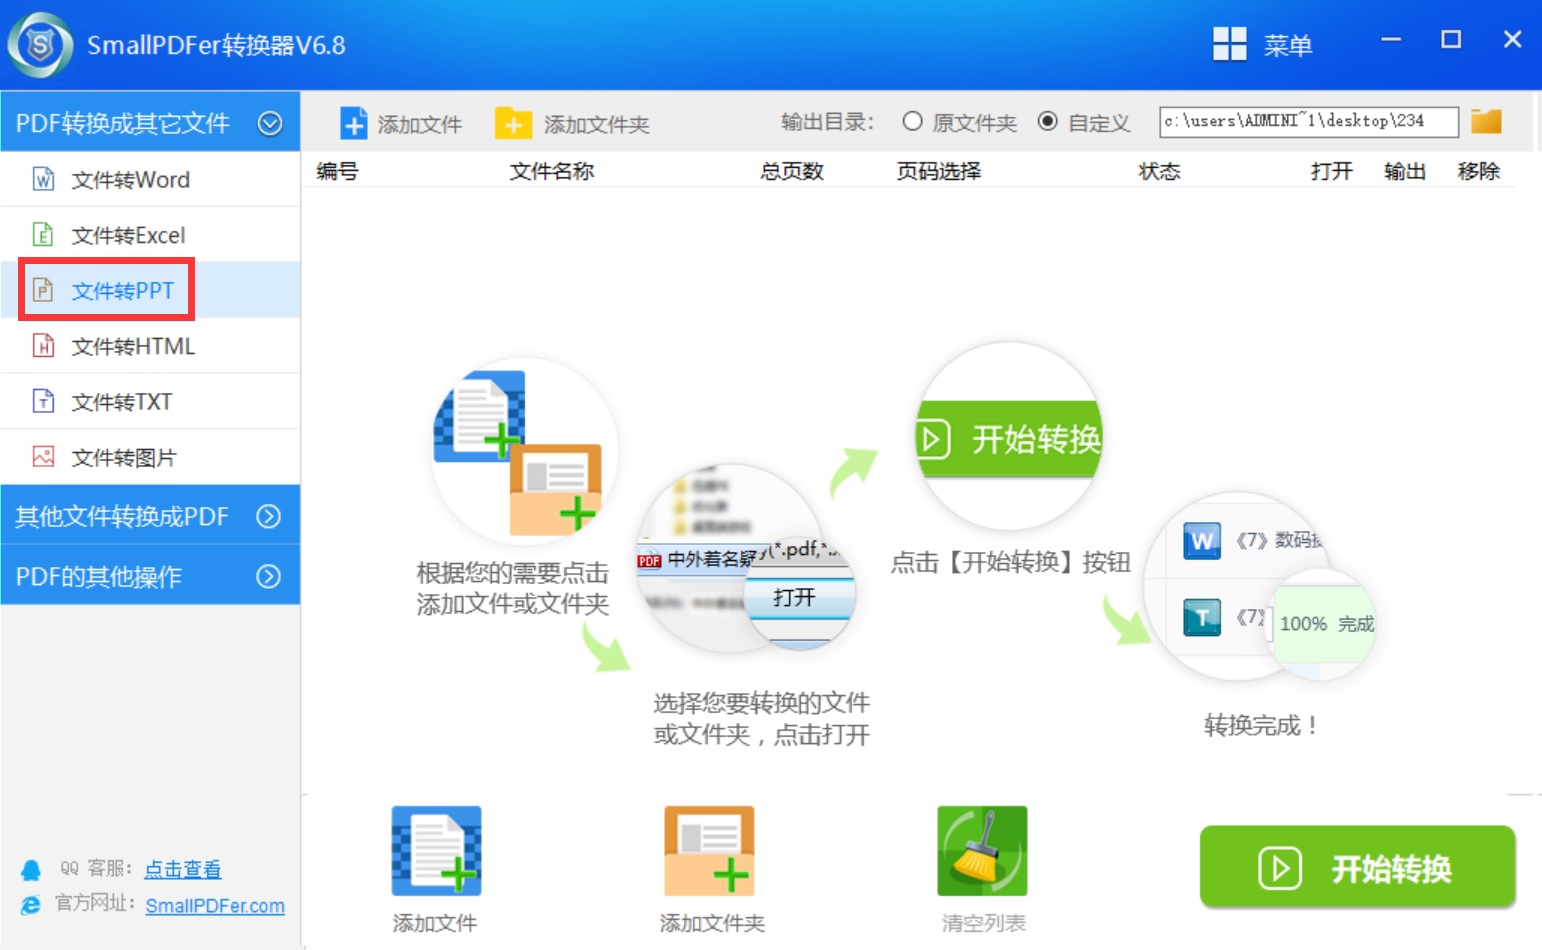Click the large bottom 添加文件夹 icon
Screen dimensions: 1542x950
tap(709, 851)
